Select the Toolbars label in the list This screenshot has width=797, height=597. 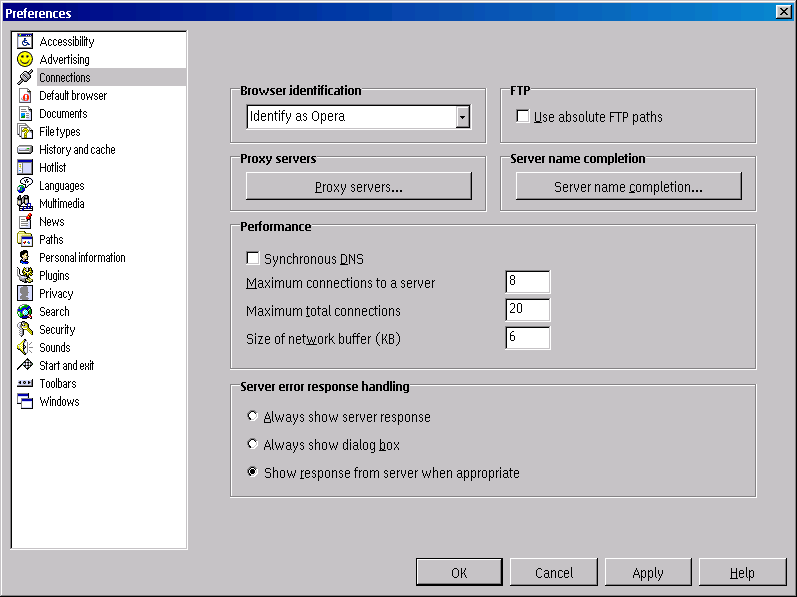point(58,384)
